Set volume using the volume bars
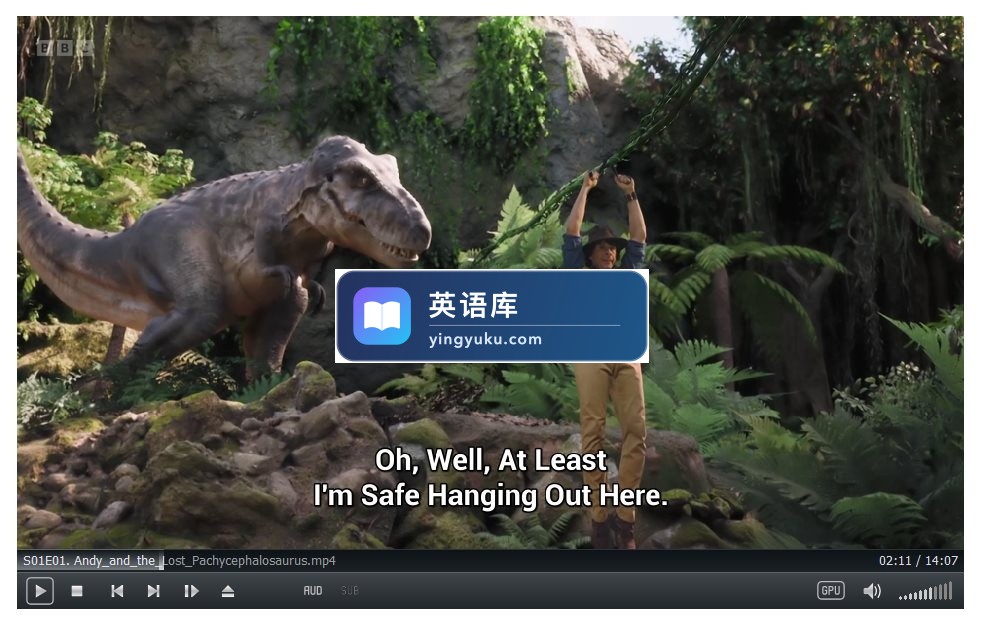 point(926,591)
